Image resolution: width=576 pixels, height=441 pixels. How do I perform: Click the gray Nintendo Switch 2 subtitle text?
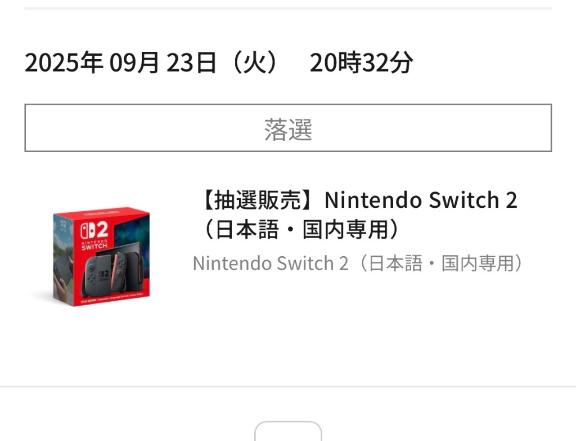[270, 263]
